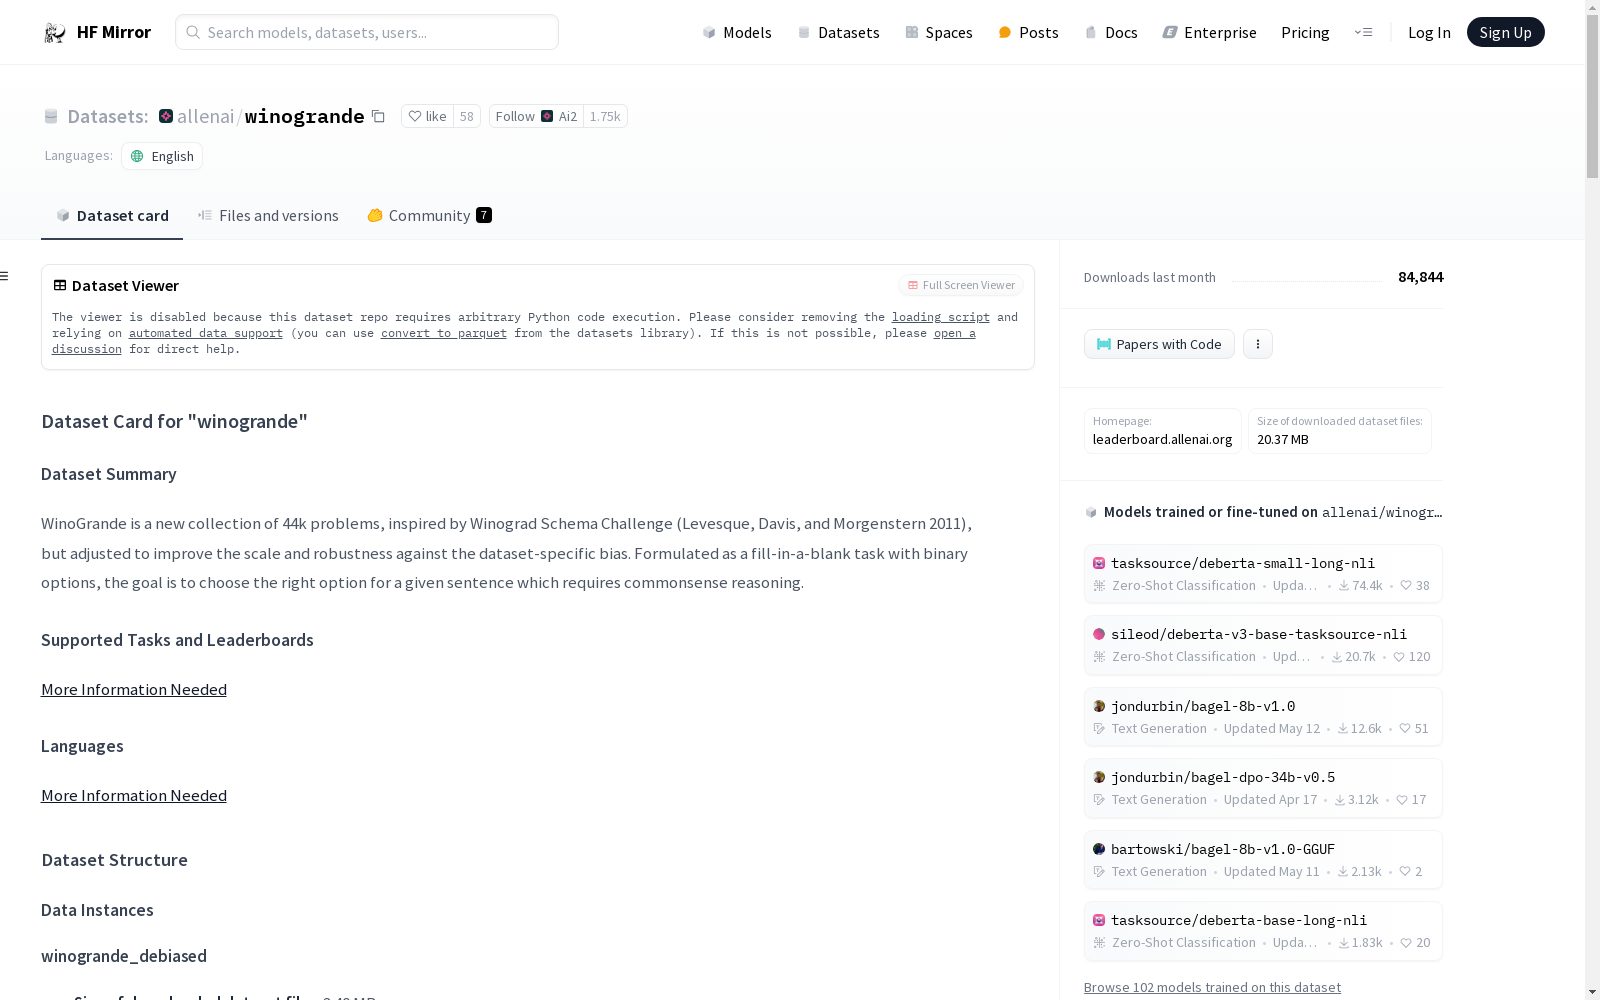Open jondurbin/bagel-dpo-34b-v0.5 model

coord(1263,788)
